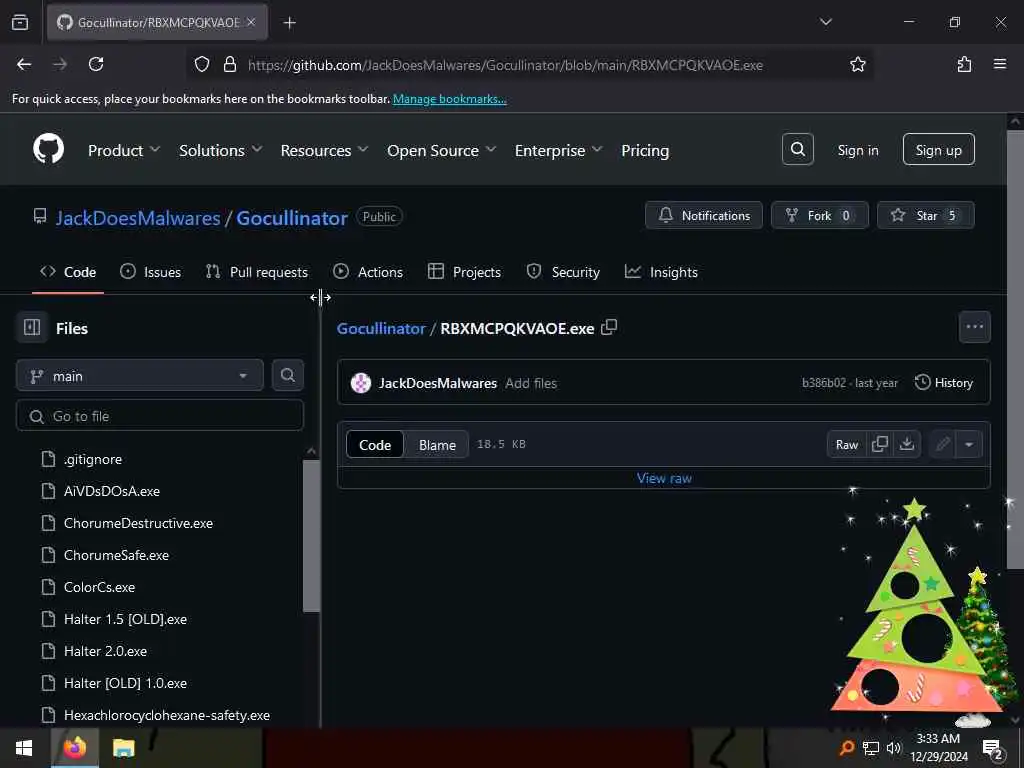Bookmark this page with the star icon

857,64
